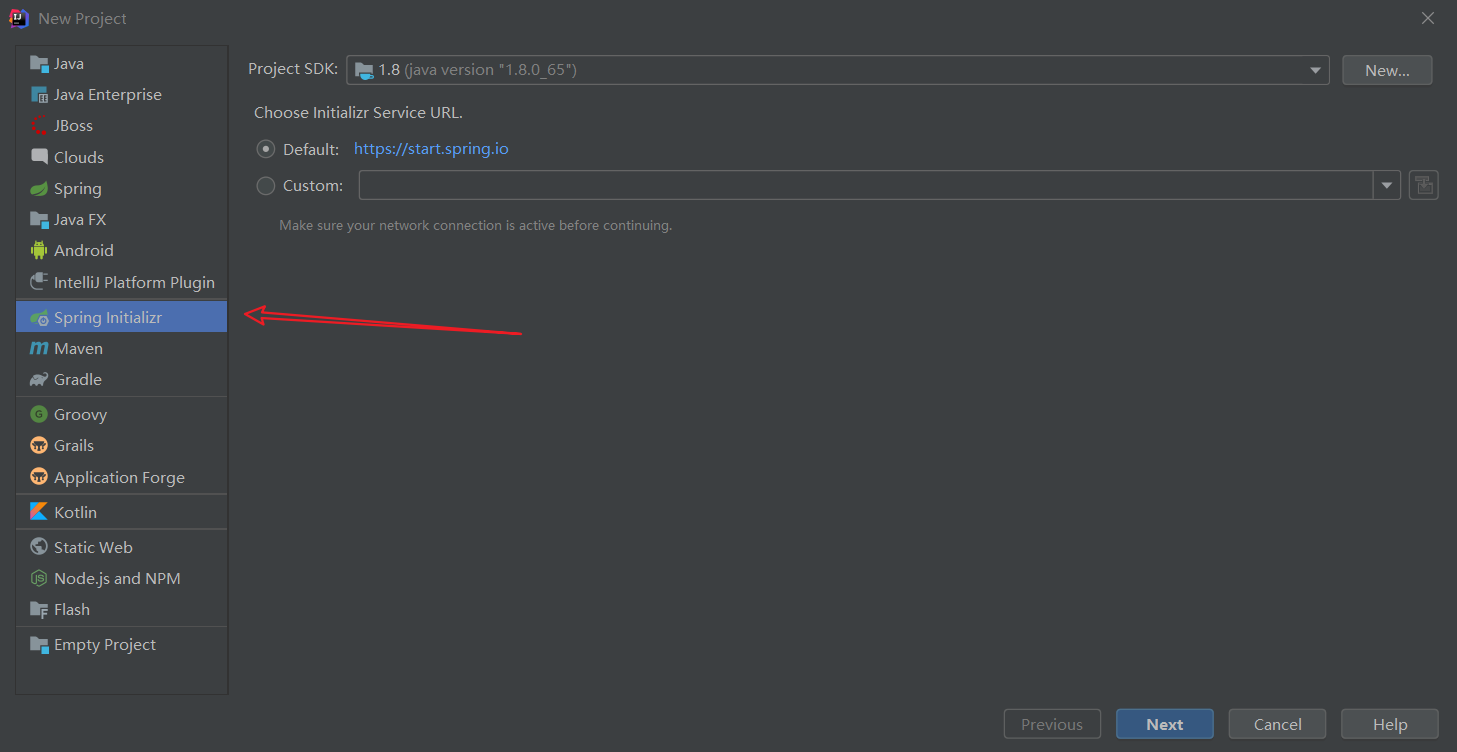Viewport: 1457px width, 752px height.
Task: Choose Maven project type
Action: 122,348
